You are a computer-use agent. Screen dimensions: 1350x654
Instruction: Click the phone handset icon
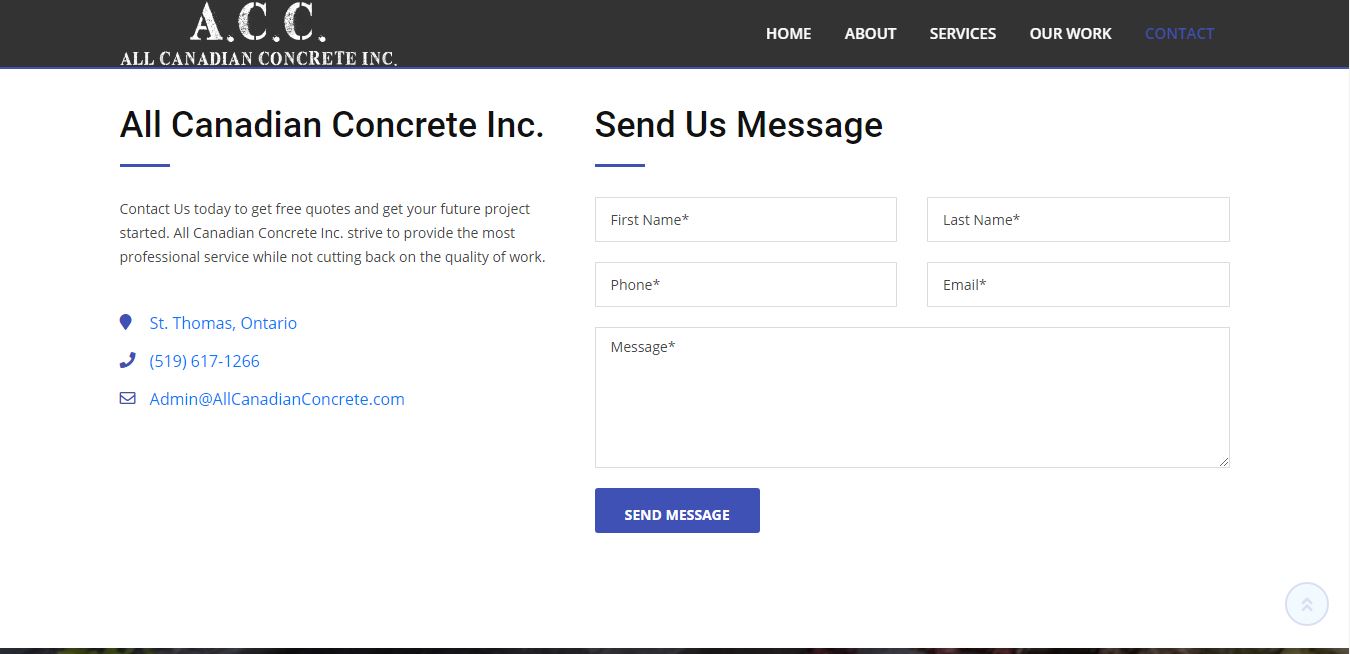(x=127, y=360)
